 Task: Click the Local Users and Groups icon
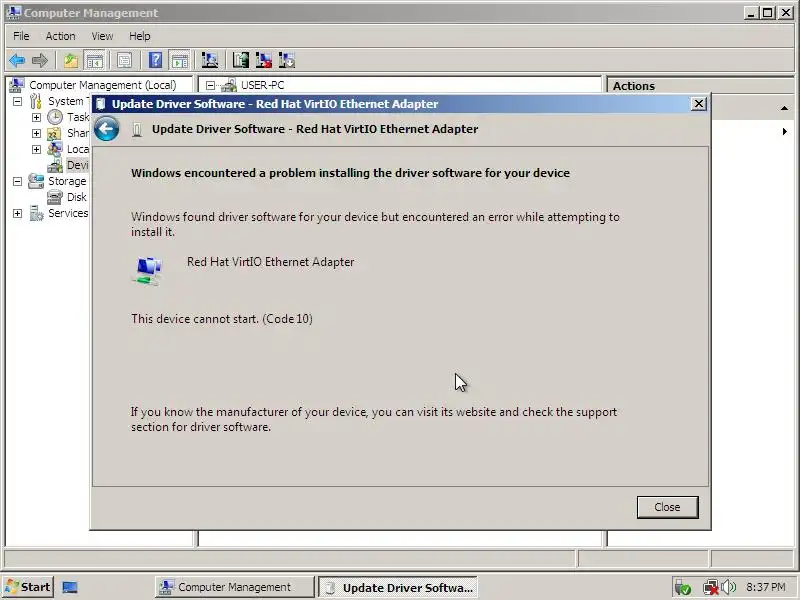point(55,149)
